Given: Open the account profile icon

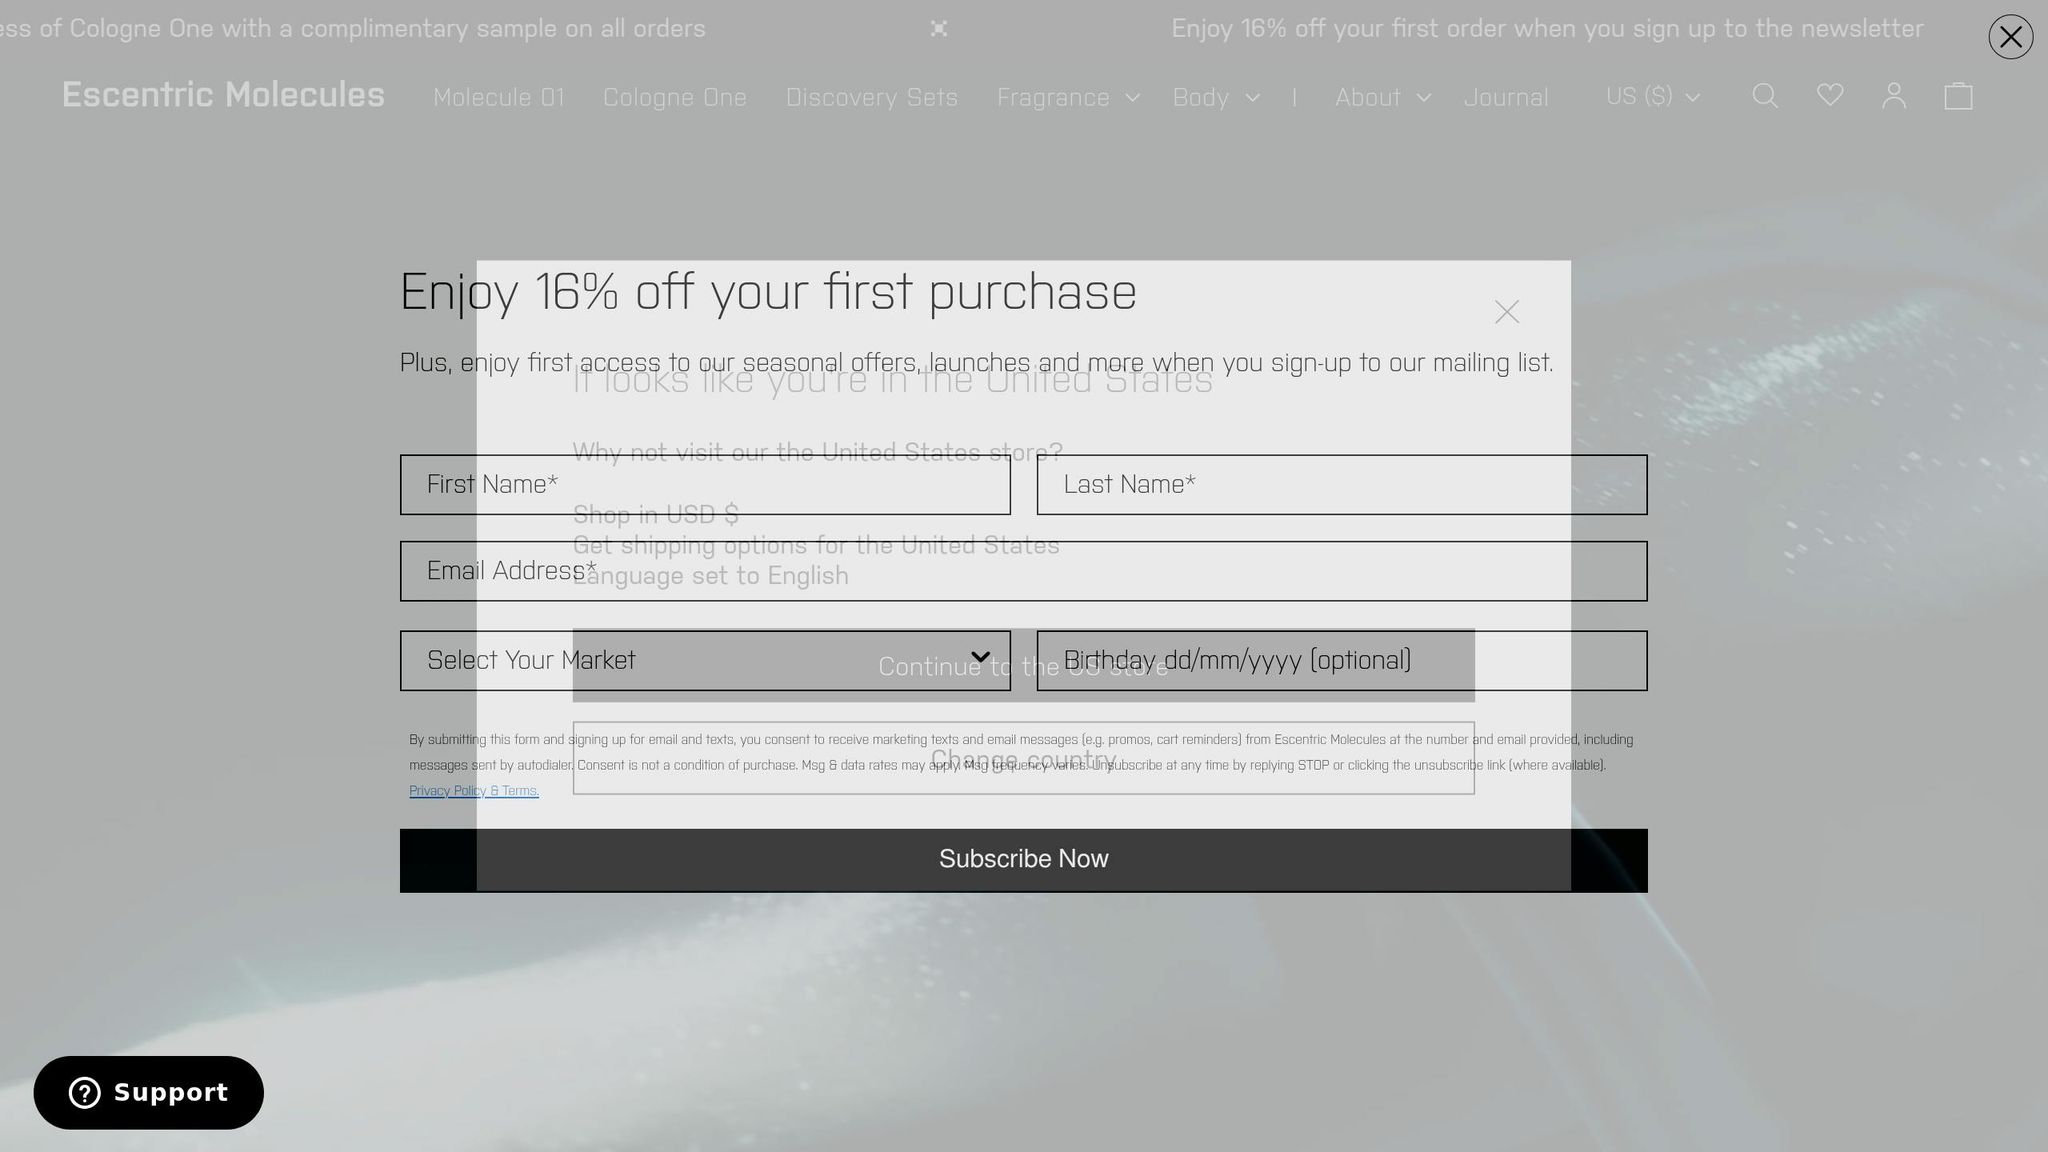Looking at the screenshot, I should pos(1894,96).
